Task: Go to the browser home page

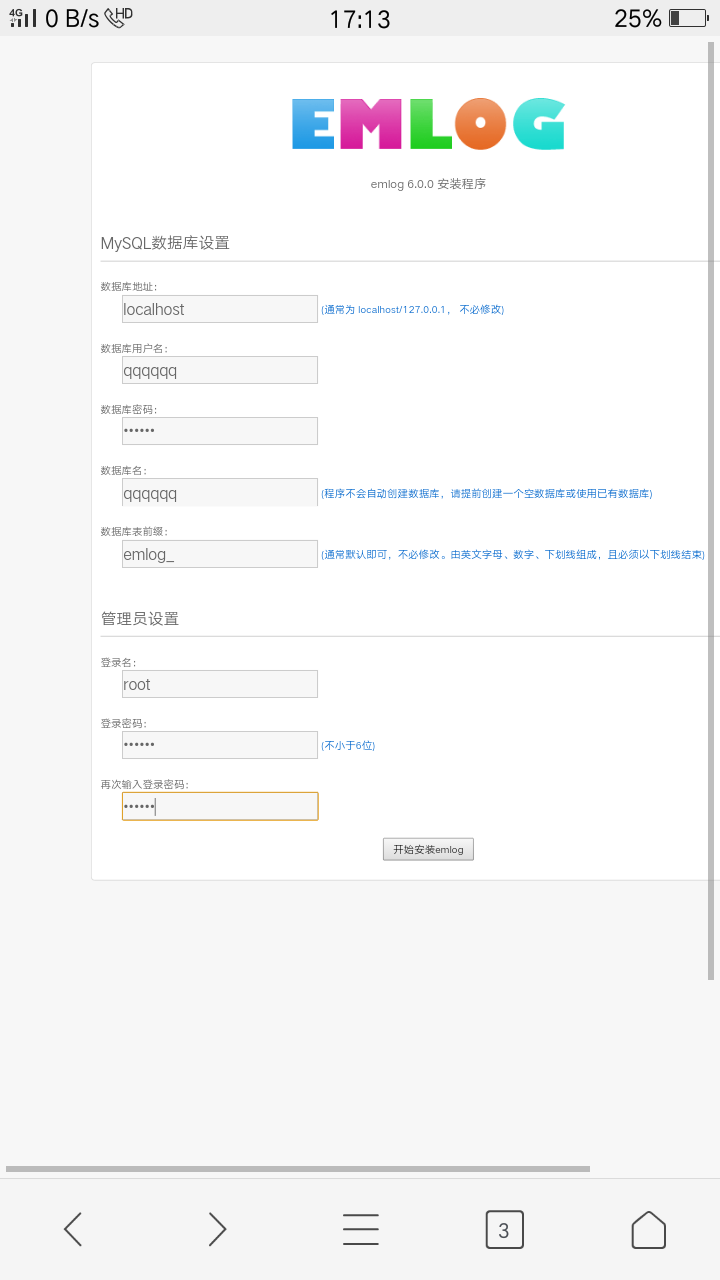Action: [x=648, y=1229]
